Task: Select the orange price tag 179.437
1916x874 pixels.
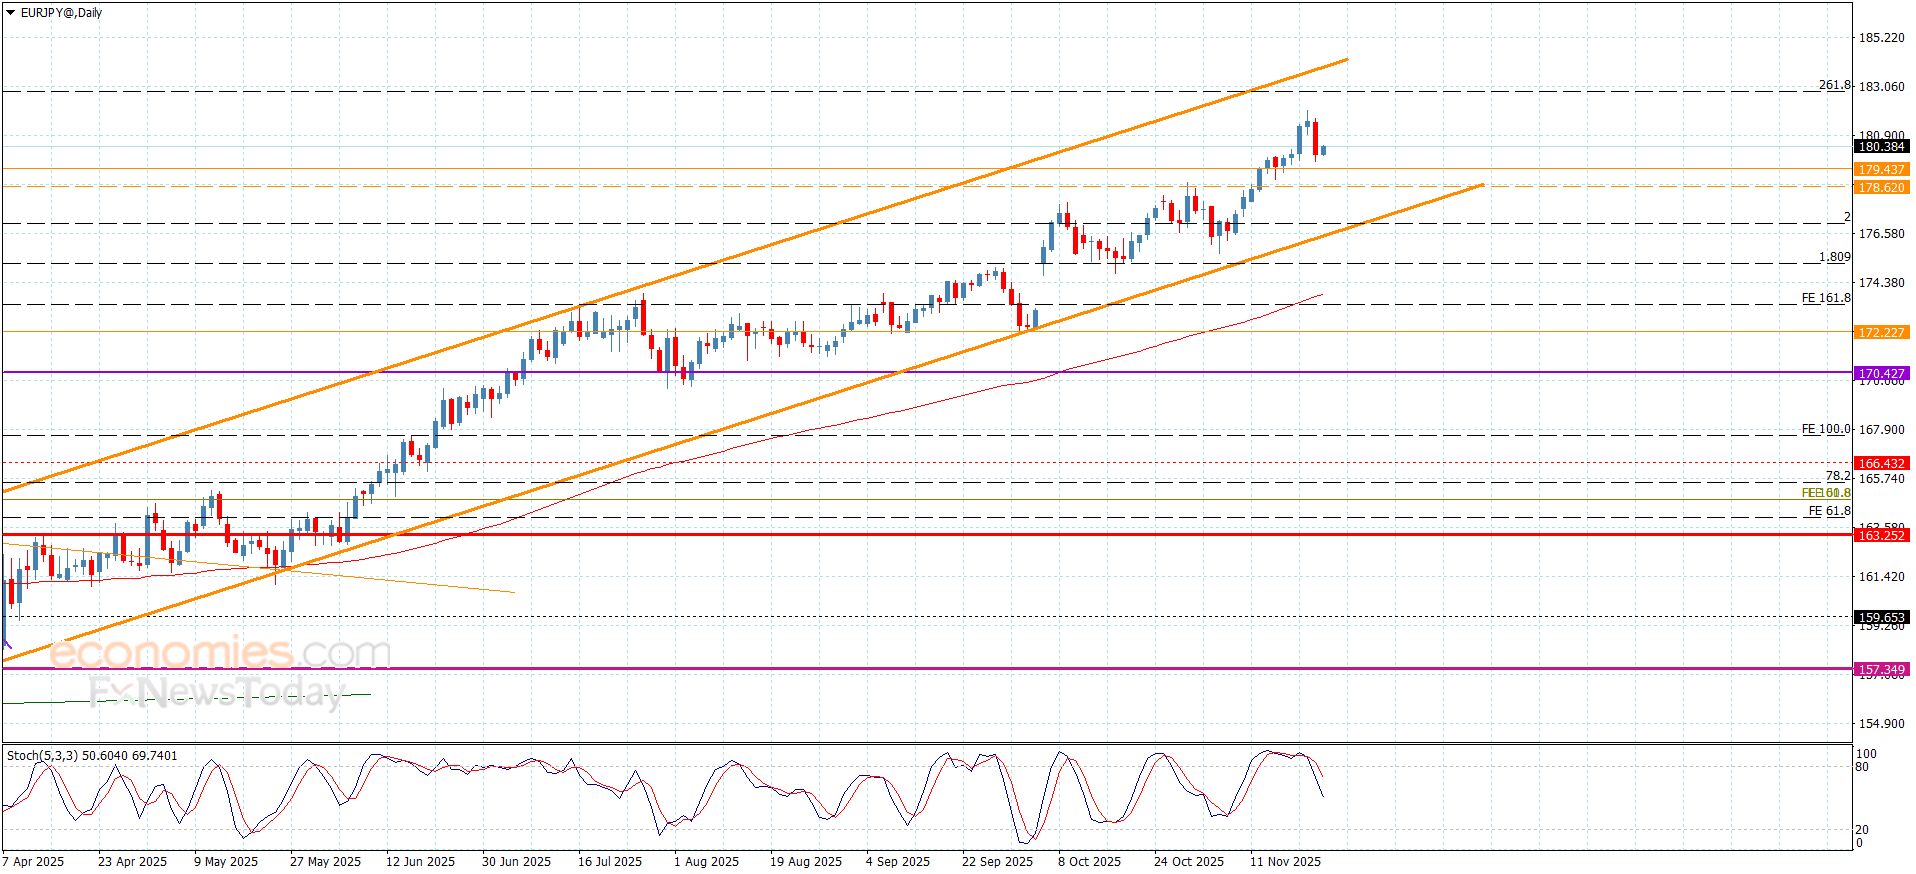Action: pos(1881,170)
